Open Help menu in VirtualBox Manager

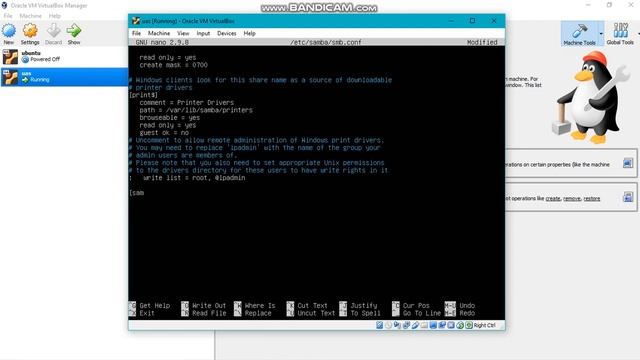coord(54,16)
